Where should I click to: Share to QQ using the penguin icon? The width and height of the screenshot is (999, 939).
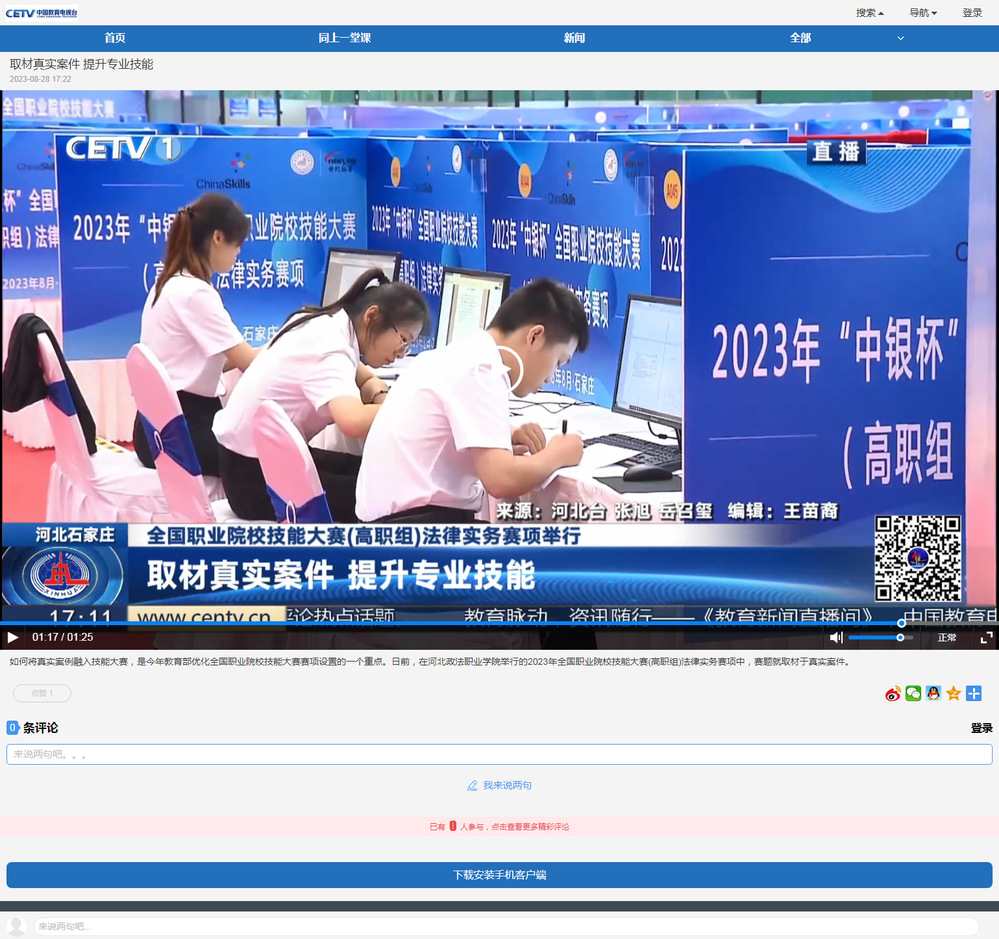933,694
